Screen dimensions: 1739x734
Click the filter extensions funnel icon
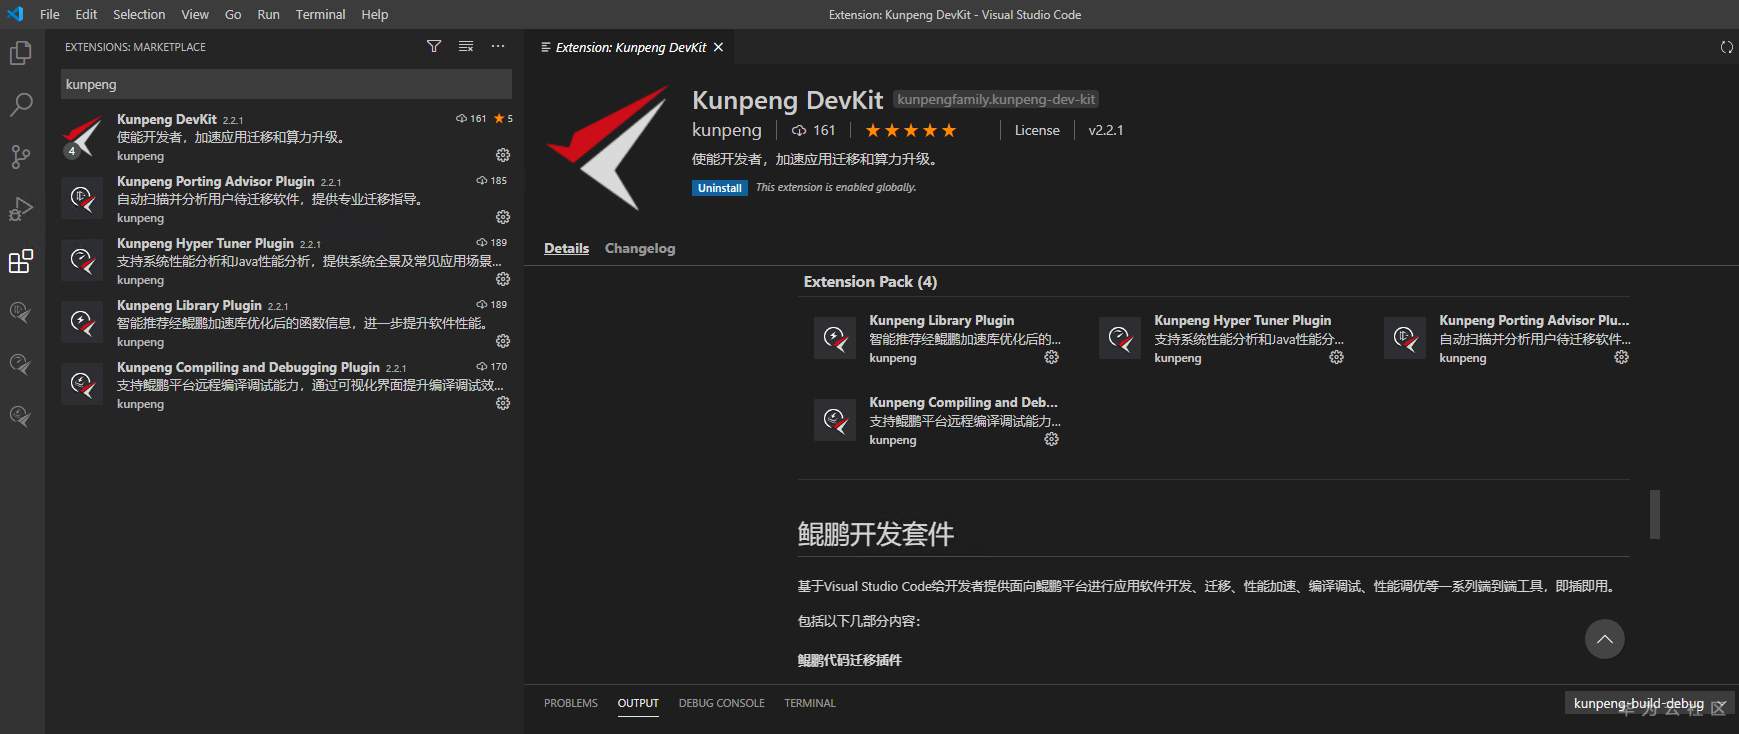434,46
